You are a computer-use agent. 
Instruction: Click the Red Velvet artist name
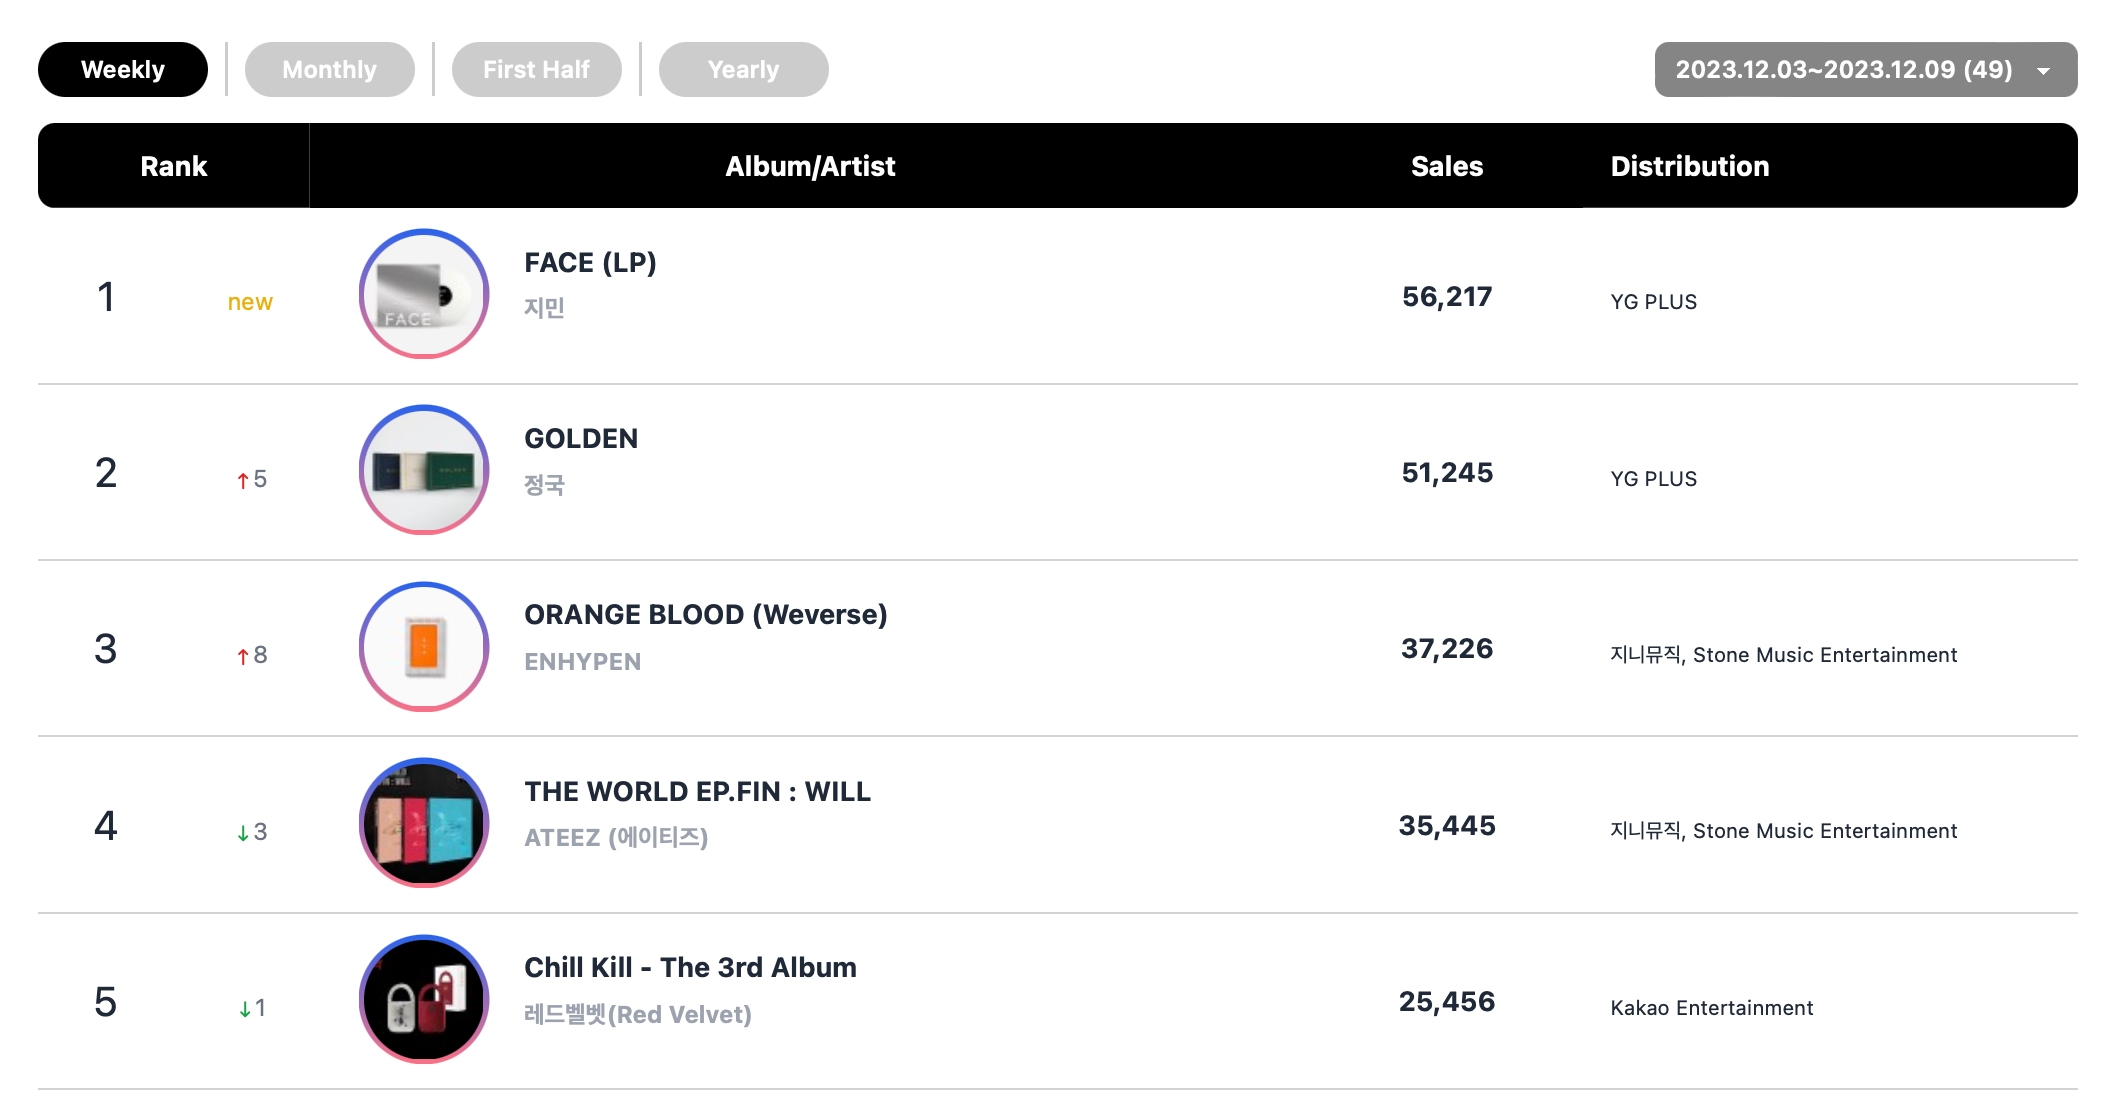(637, 1015)
